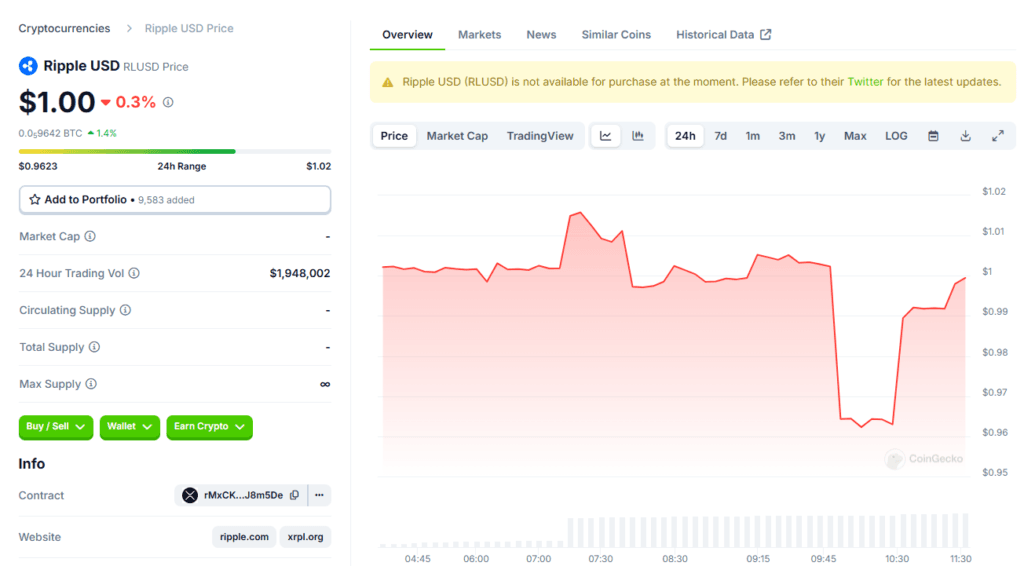
Task: Switch to the Markets tab
Action: (479, 35)
